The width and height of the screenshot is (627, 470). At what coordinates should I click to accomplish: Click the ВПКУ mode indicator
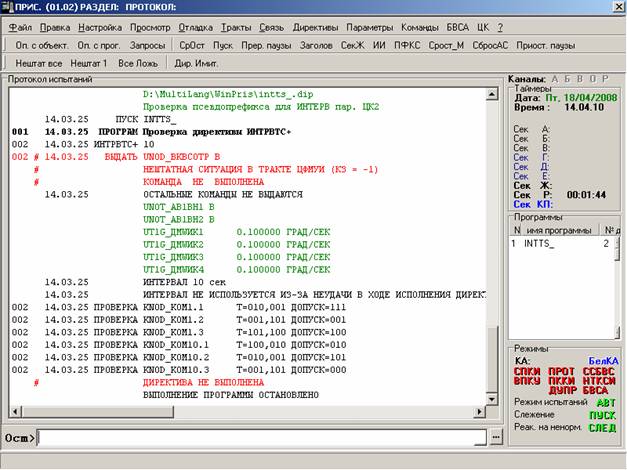pyautogui.click(x=527, y=381)
